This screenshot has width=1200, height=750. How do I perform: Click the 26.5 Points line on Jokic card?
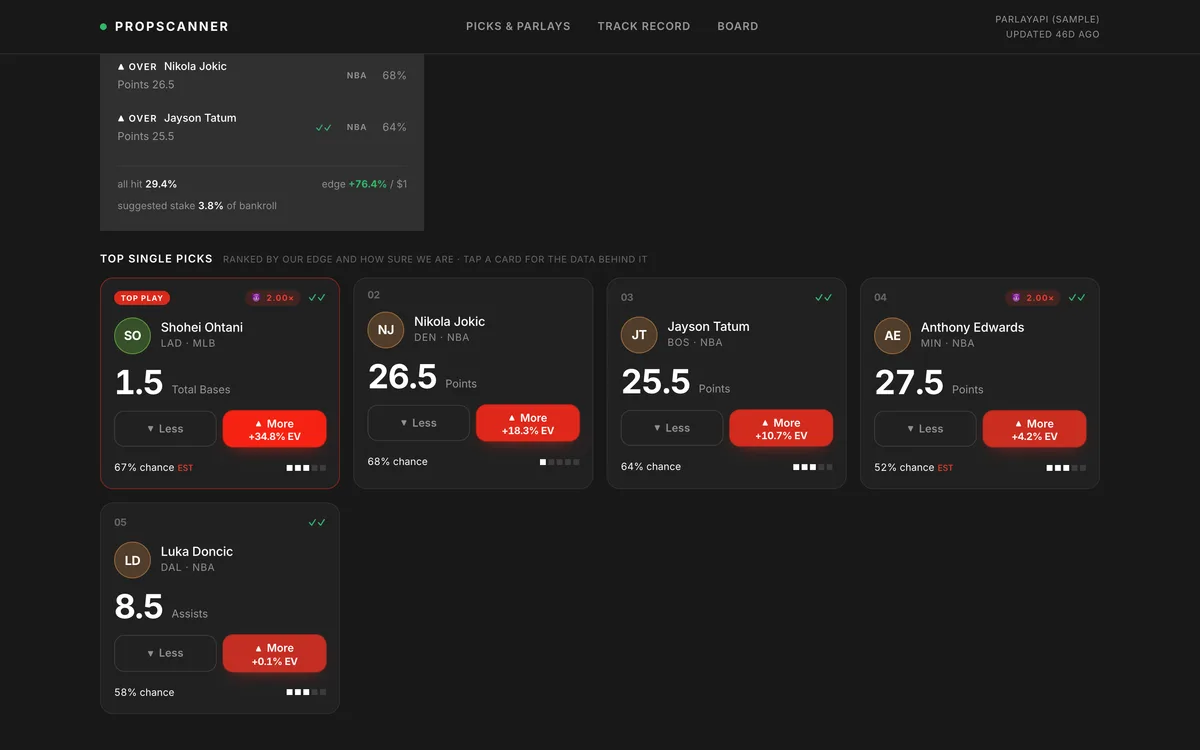pyautogui.click(x=422, y=377)
